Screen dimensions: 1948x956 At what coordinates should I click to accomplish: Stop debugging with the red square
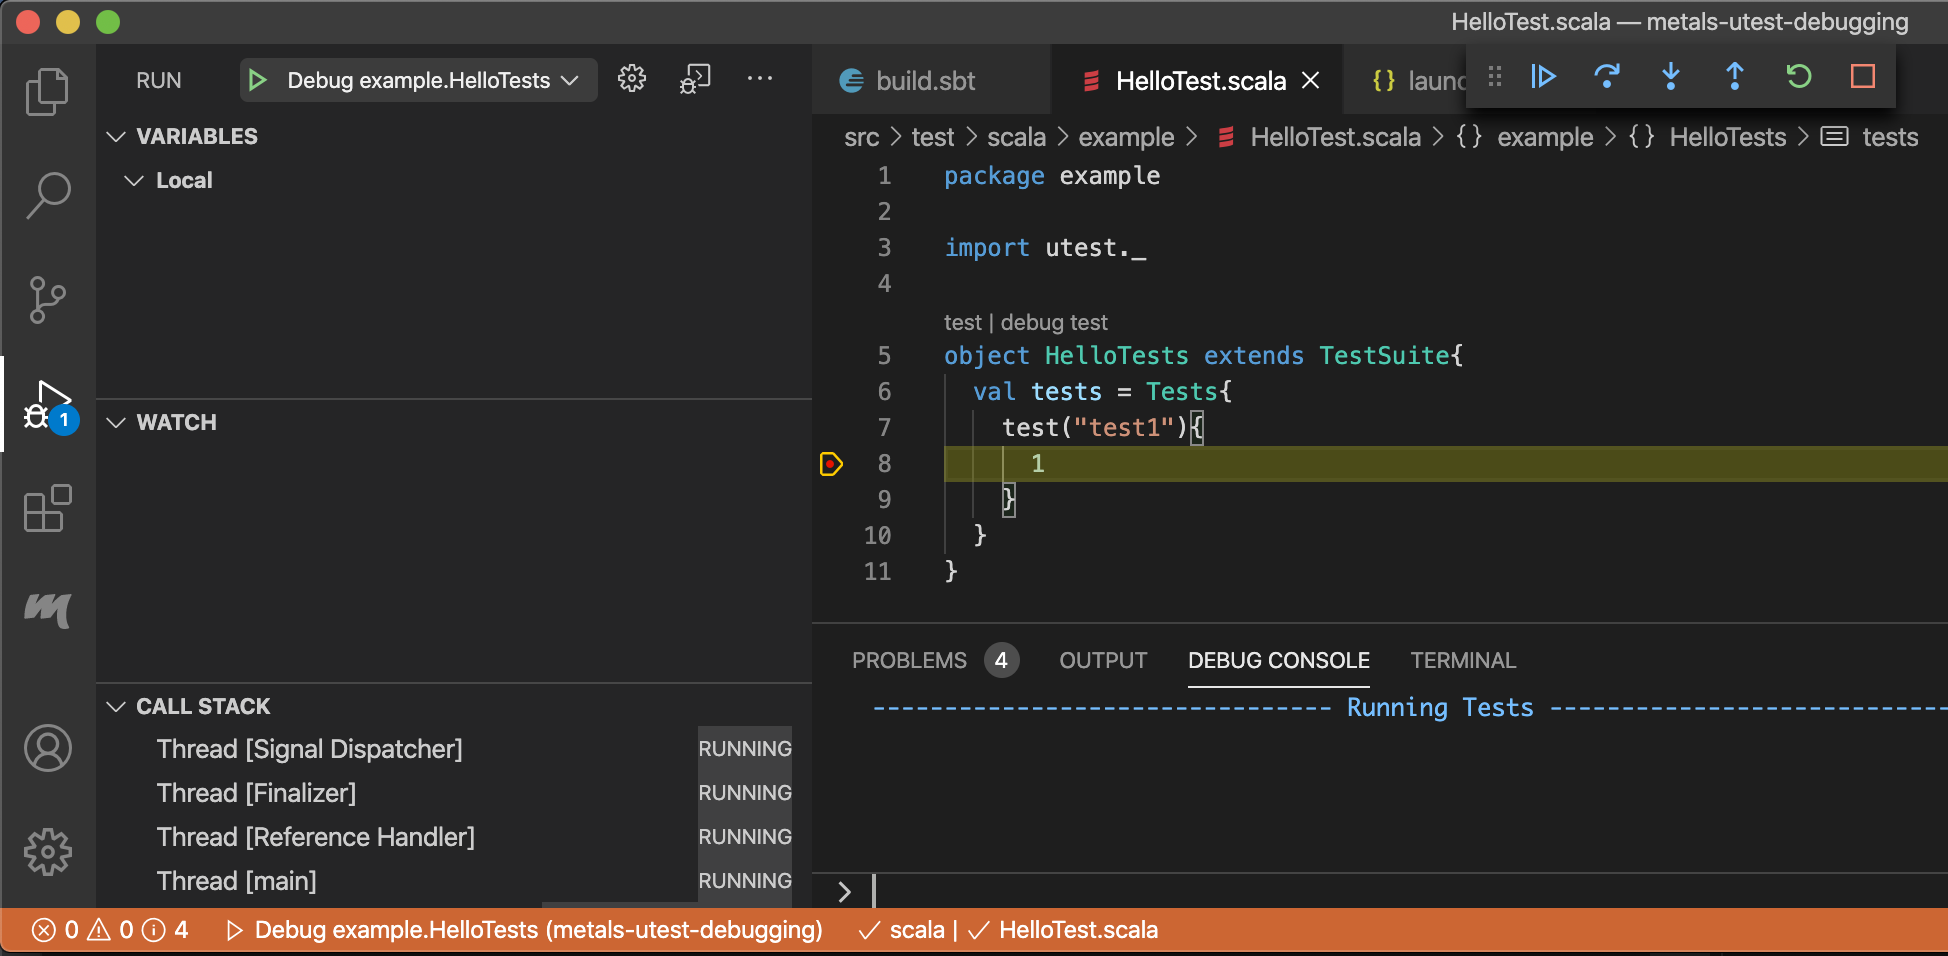[1863, 77]
